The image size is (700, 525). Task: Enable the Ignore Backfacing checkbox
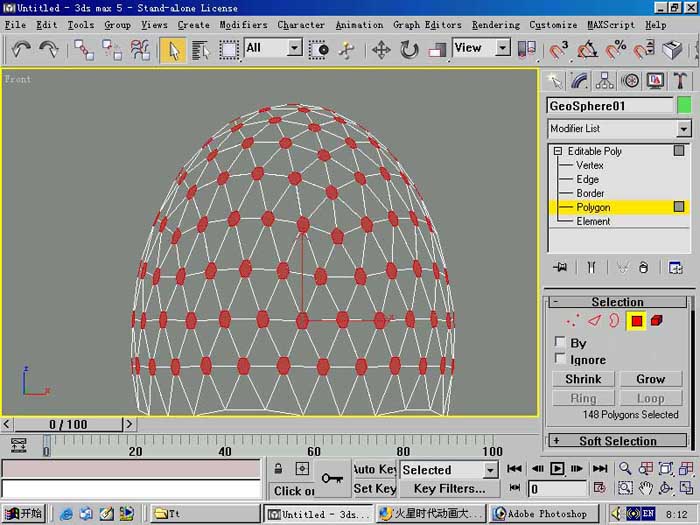point(560,358)
